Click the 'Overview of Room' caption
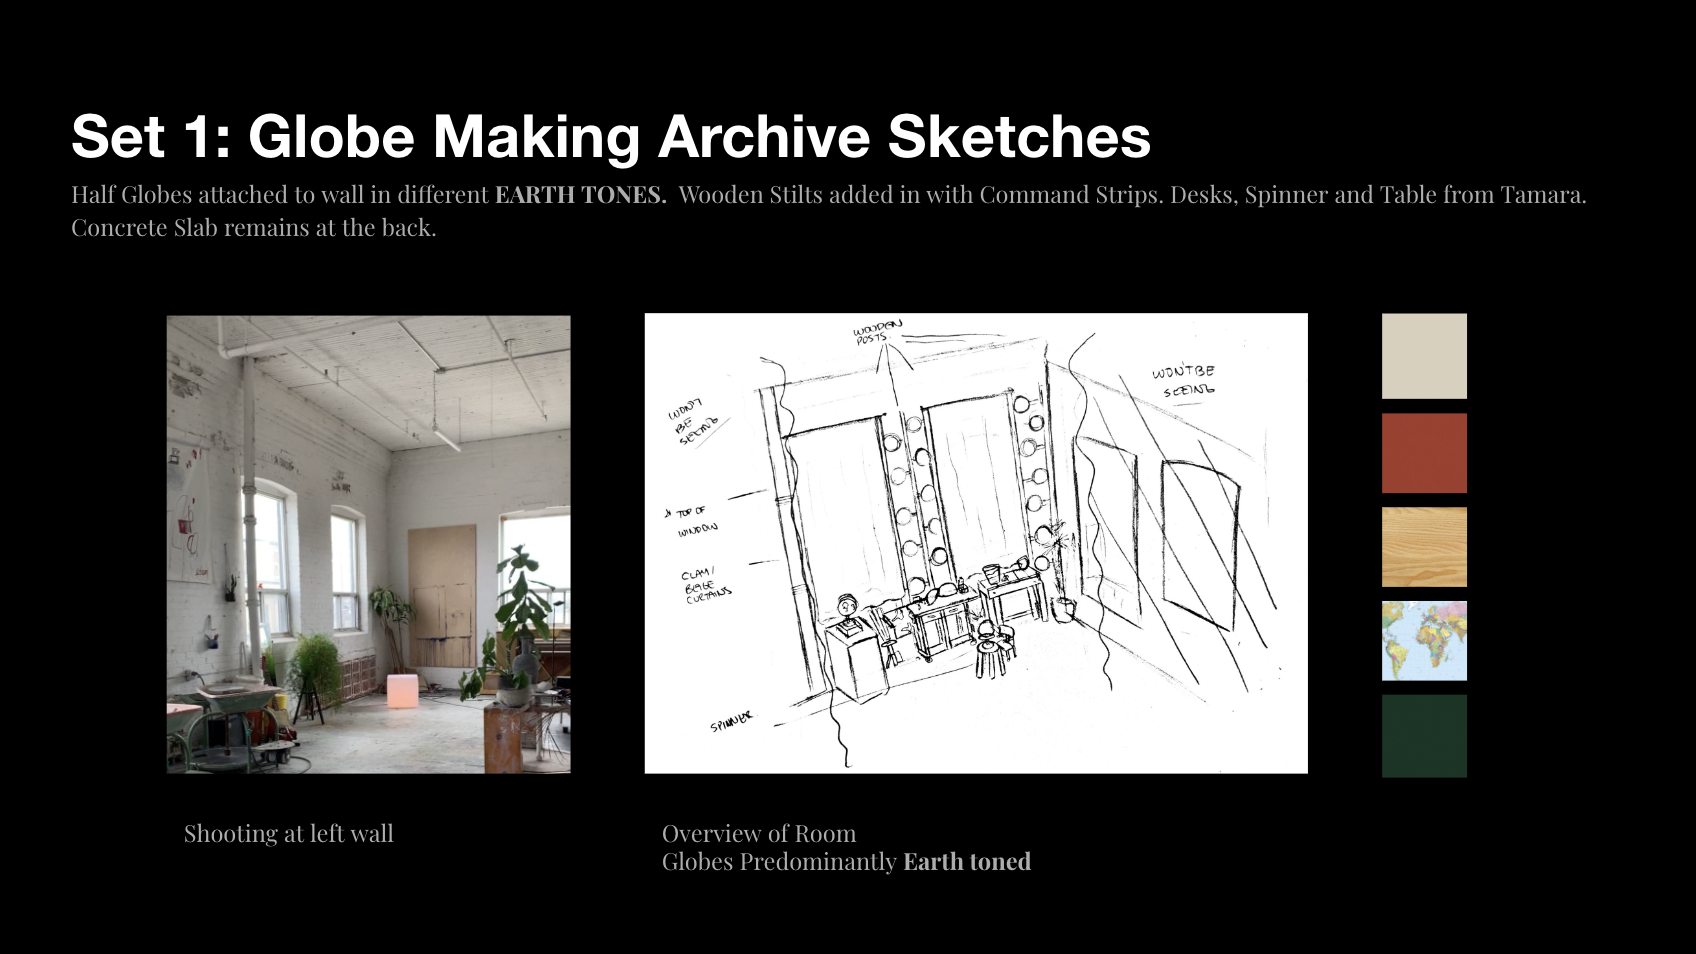The height and width of the screenshot is (954, 1696). tap(759, 833)
